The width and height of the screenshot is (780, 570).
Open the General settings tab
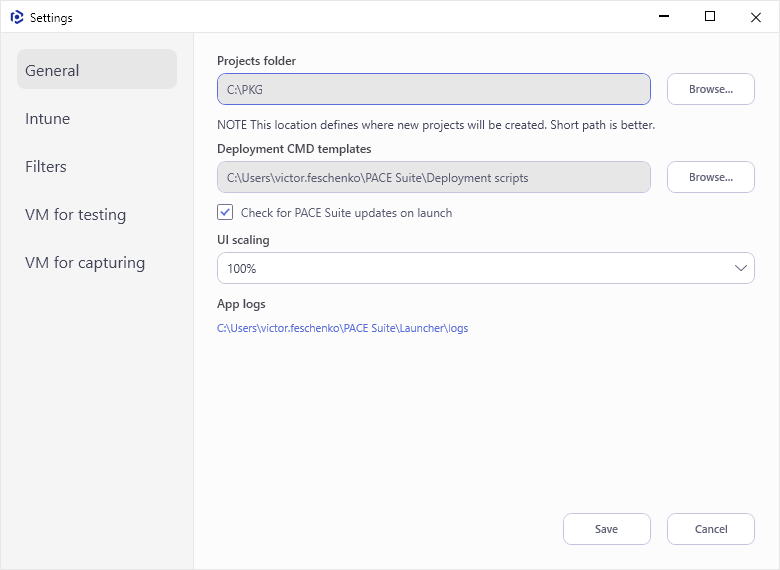pos(97,70)
